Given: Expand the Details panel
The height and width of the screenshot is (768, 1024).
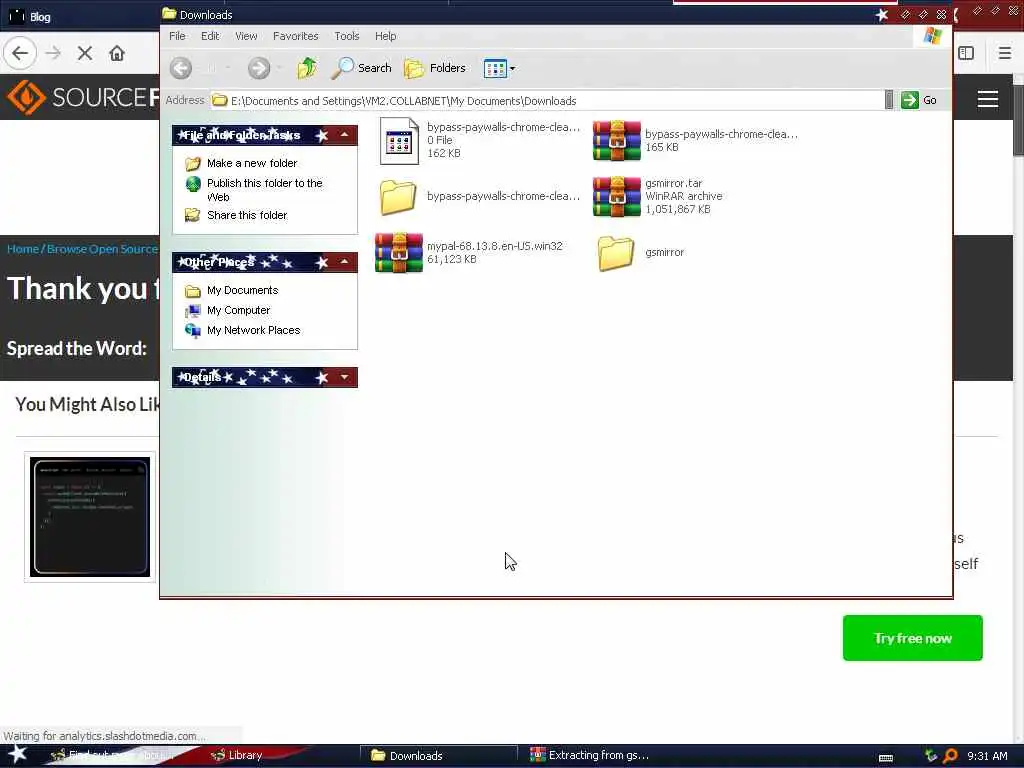Looking at the screenshot, I should (x=344, y=377).
